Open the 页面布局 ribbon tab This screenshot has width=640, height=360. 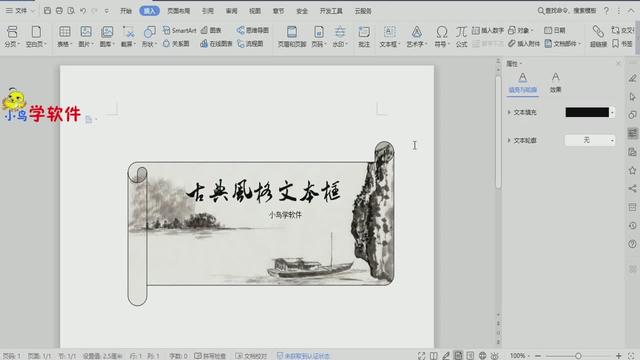(179, 11)
